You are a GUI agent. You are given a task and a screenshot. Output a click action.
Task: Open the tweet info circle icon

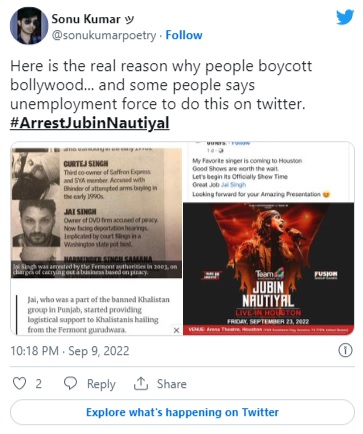[345, 350]
